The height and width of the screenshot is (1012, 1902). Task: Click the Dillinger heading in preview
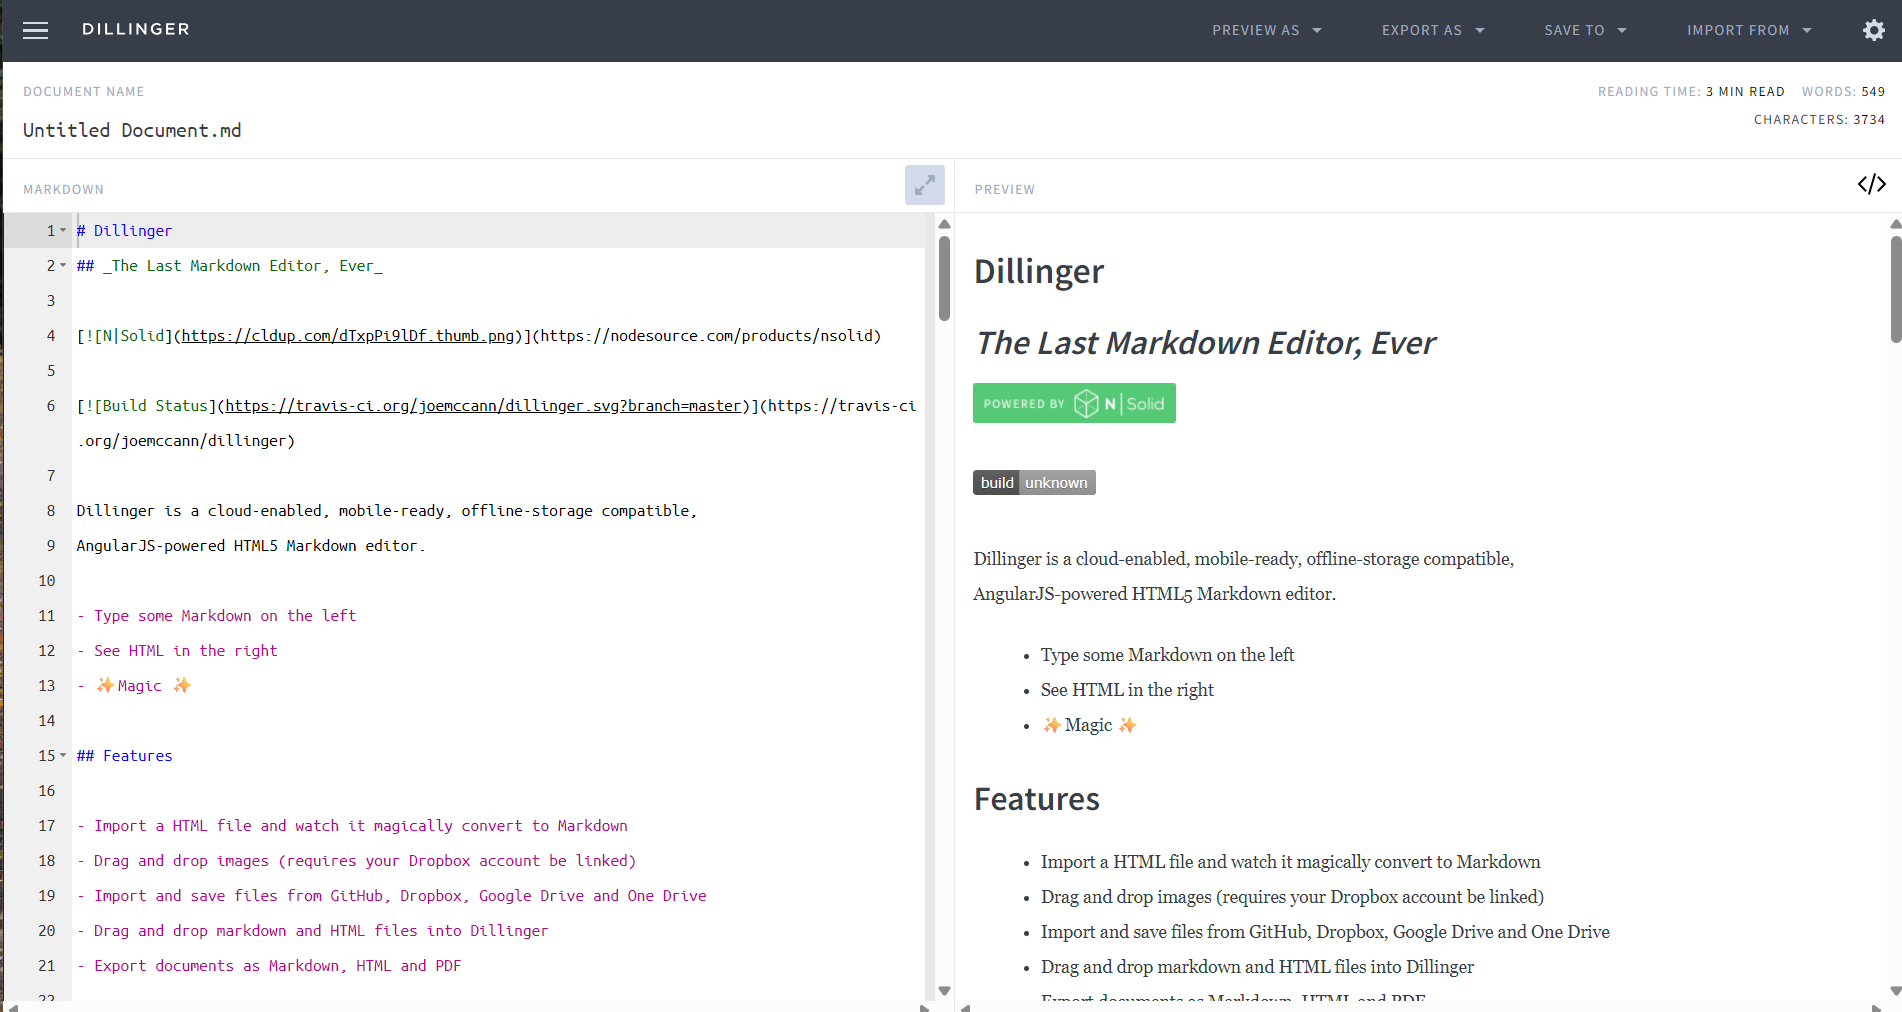1039,272
